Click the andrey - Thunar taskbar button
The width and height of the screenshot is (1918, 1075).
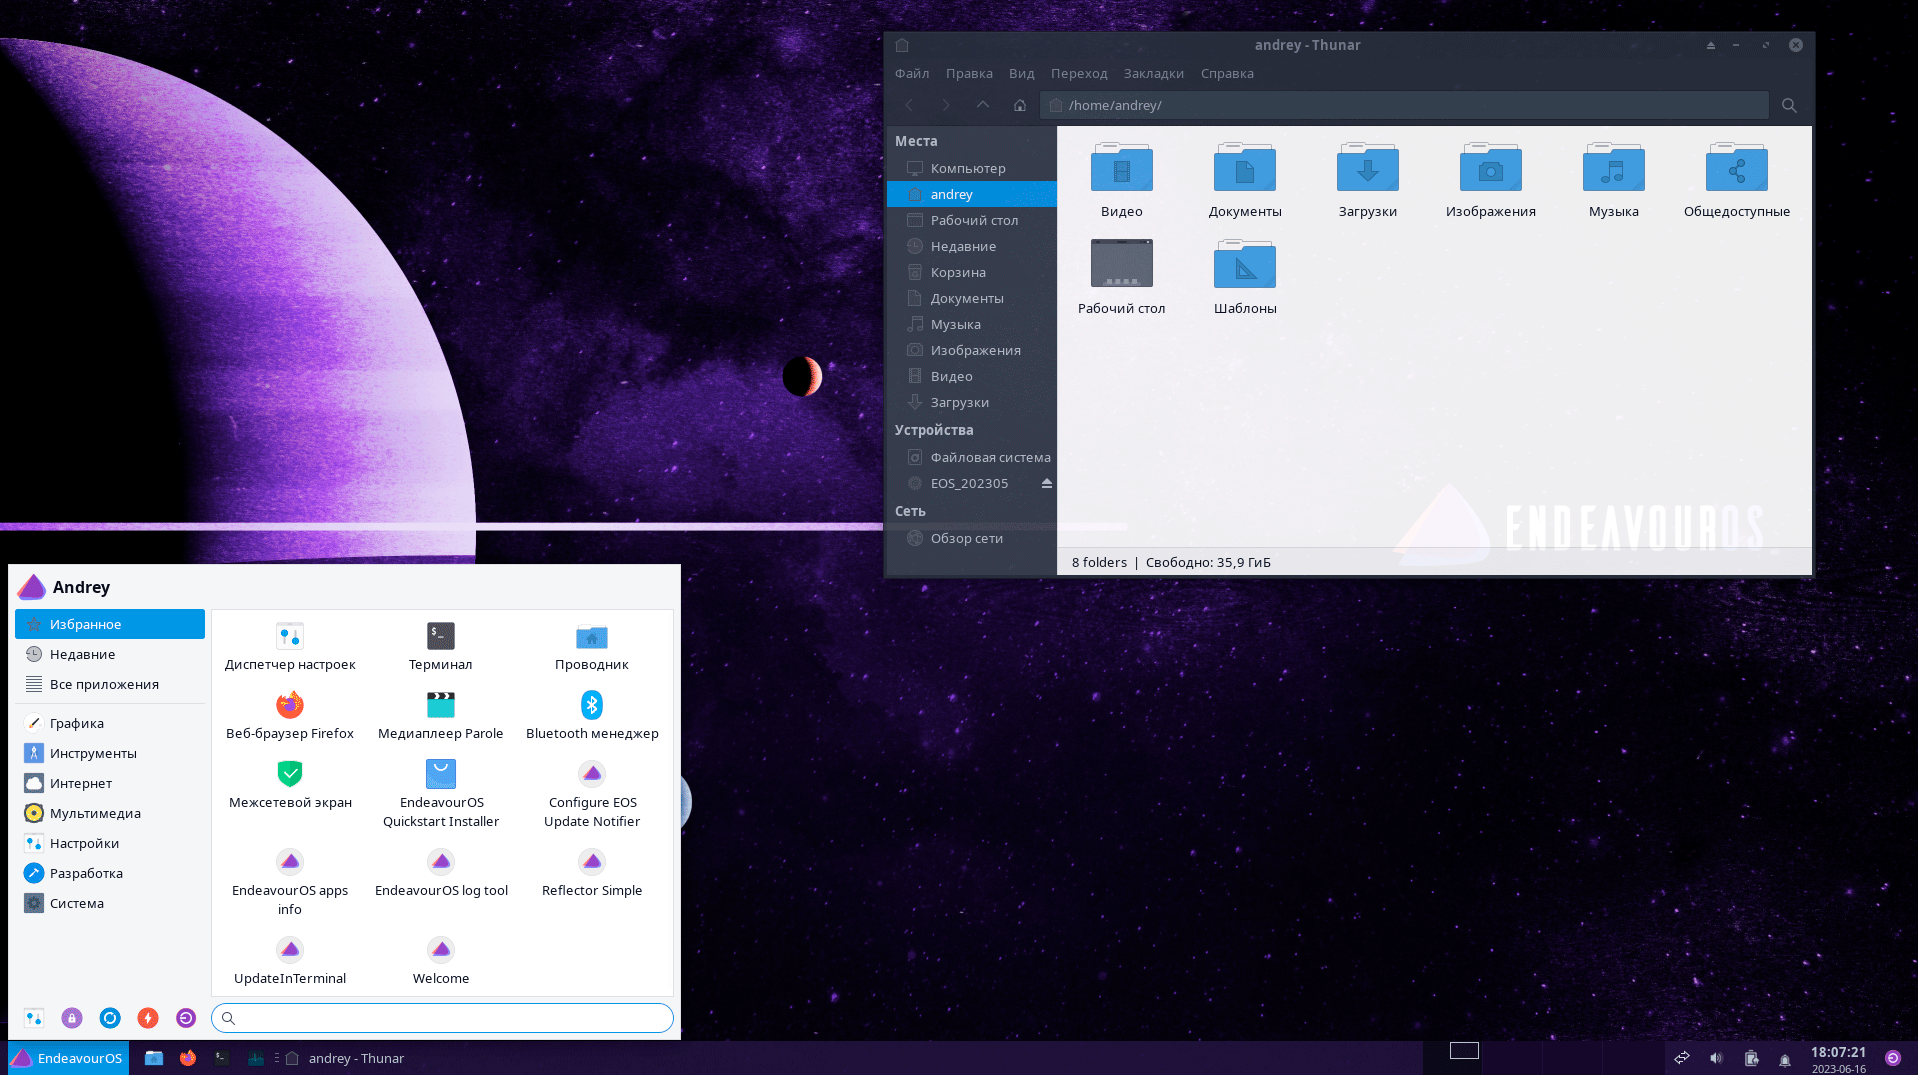[x=346, y=1058]
